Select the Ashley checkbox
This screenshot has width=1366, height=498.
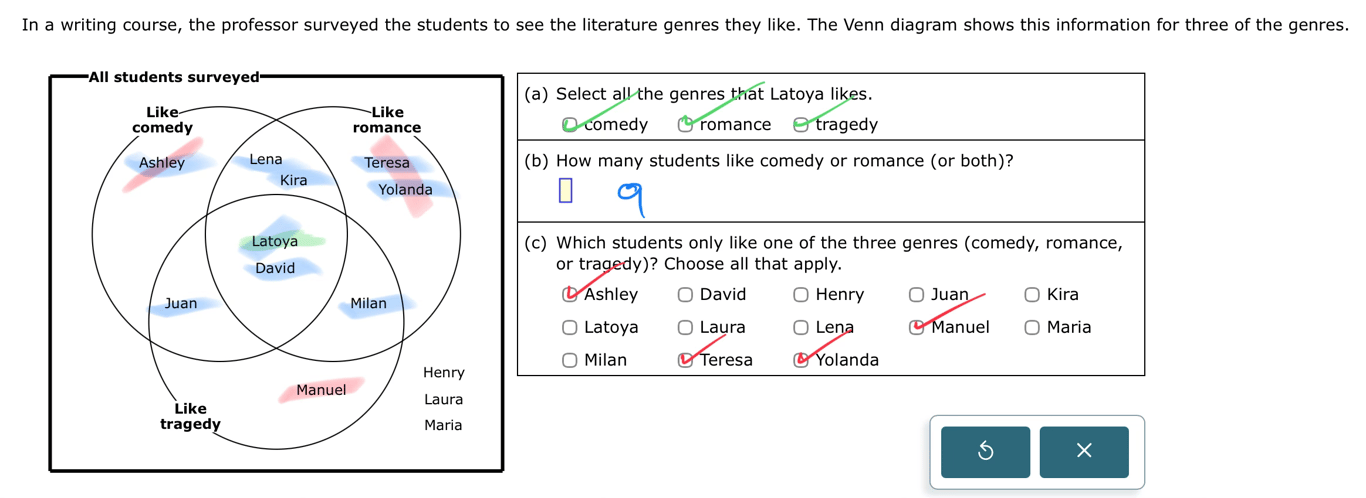[x=570, y=295]
